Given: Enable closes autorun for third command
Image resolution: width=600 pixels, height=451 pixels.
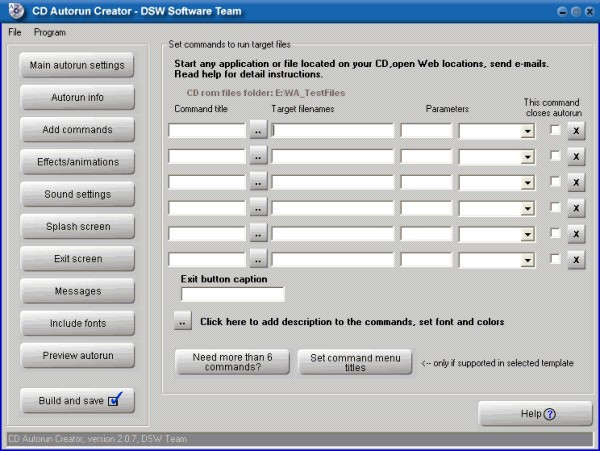Looking at the screenshot, I should click(555, 181).
